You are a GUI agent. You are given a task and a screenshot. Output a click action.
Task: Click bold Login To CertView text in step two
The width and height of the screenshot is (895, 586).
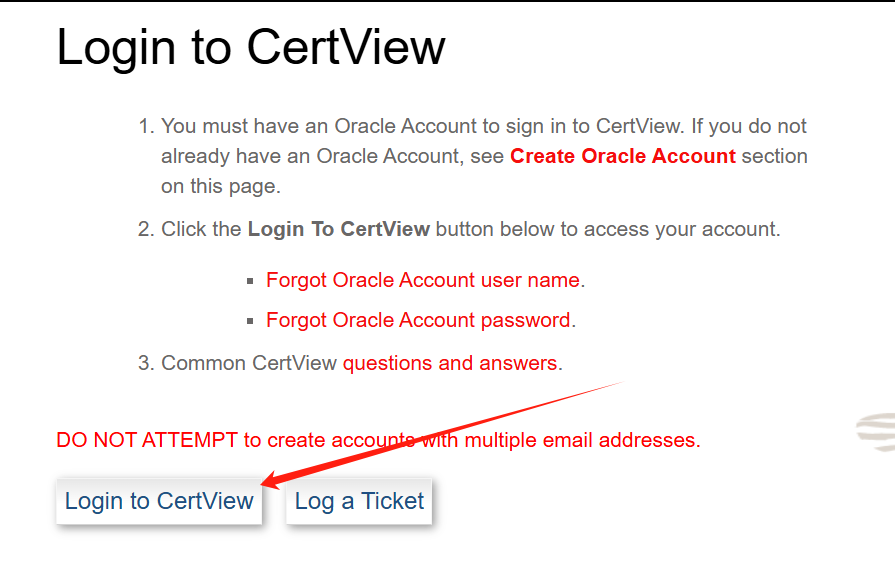pyautogui.click(x=338, y=229)
